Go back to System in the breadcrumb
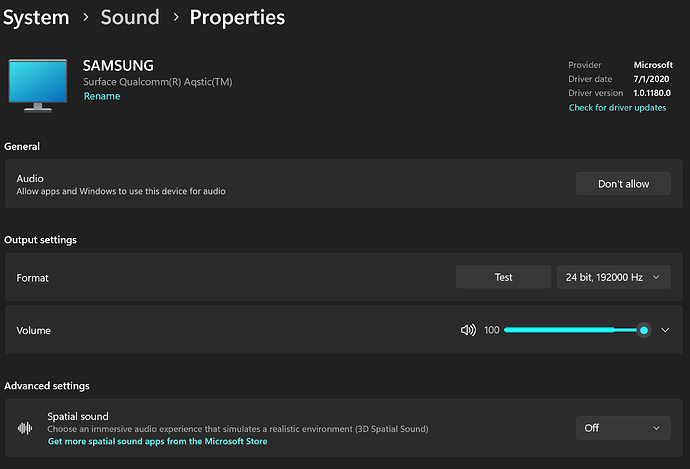Image resolution: width=690 pixels, height=469 pixels. coord(36,17)
